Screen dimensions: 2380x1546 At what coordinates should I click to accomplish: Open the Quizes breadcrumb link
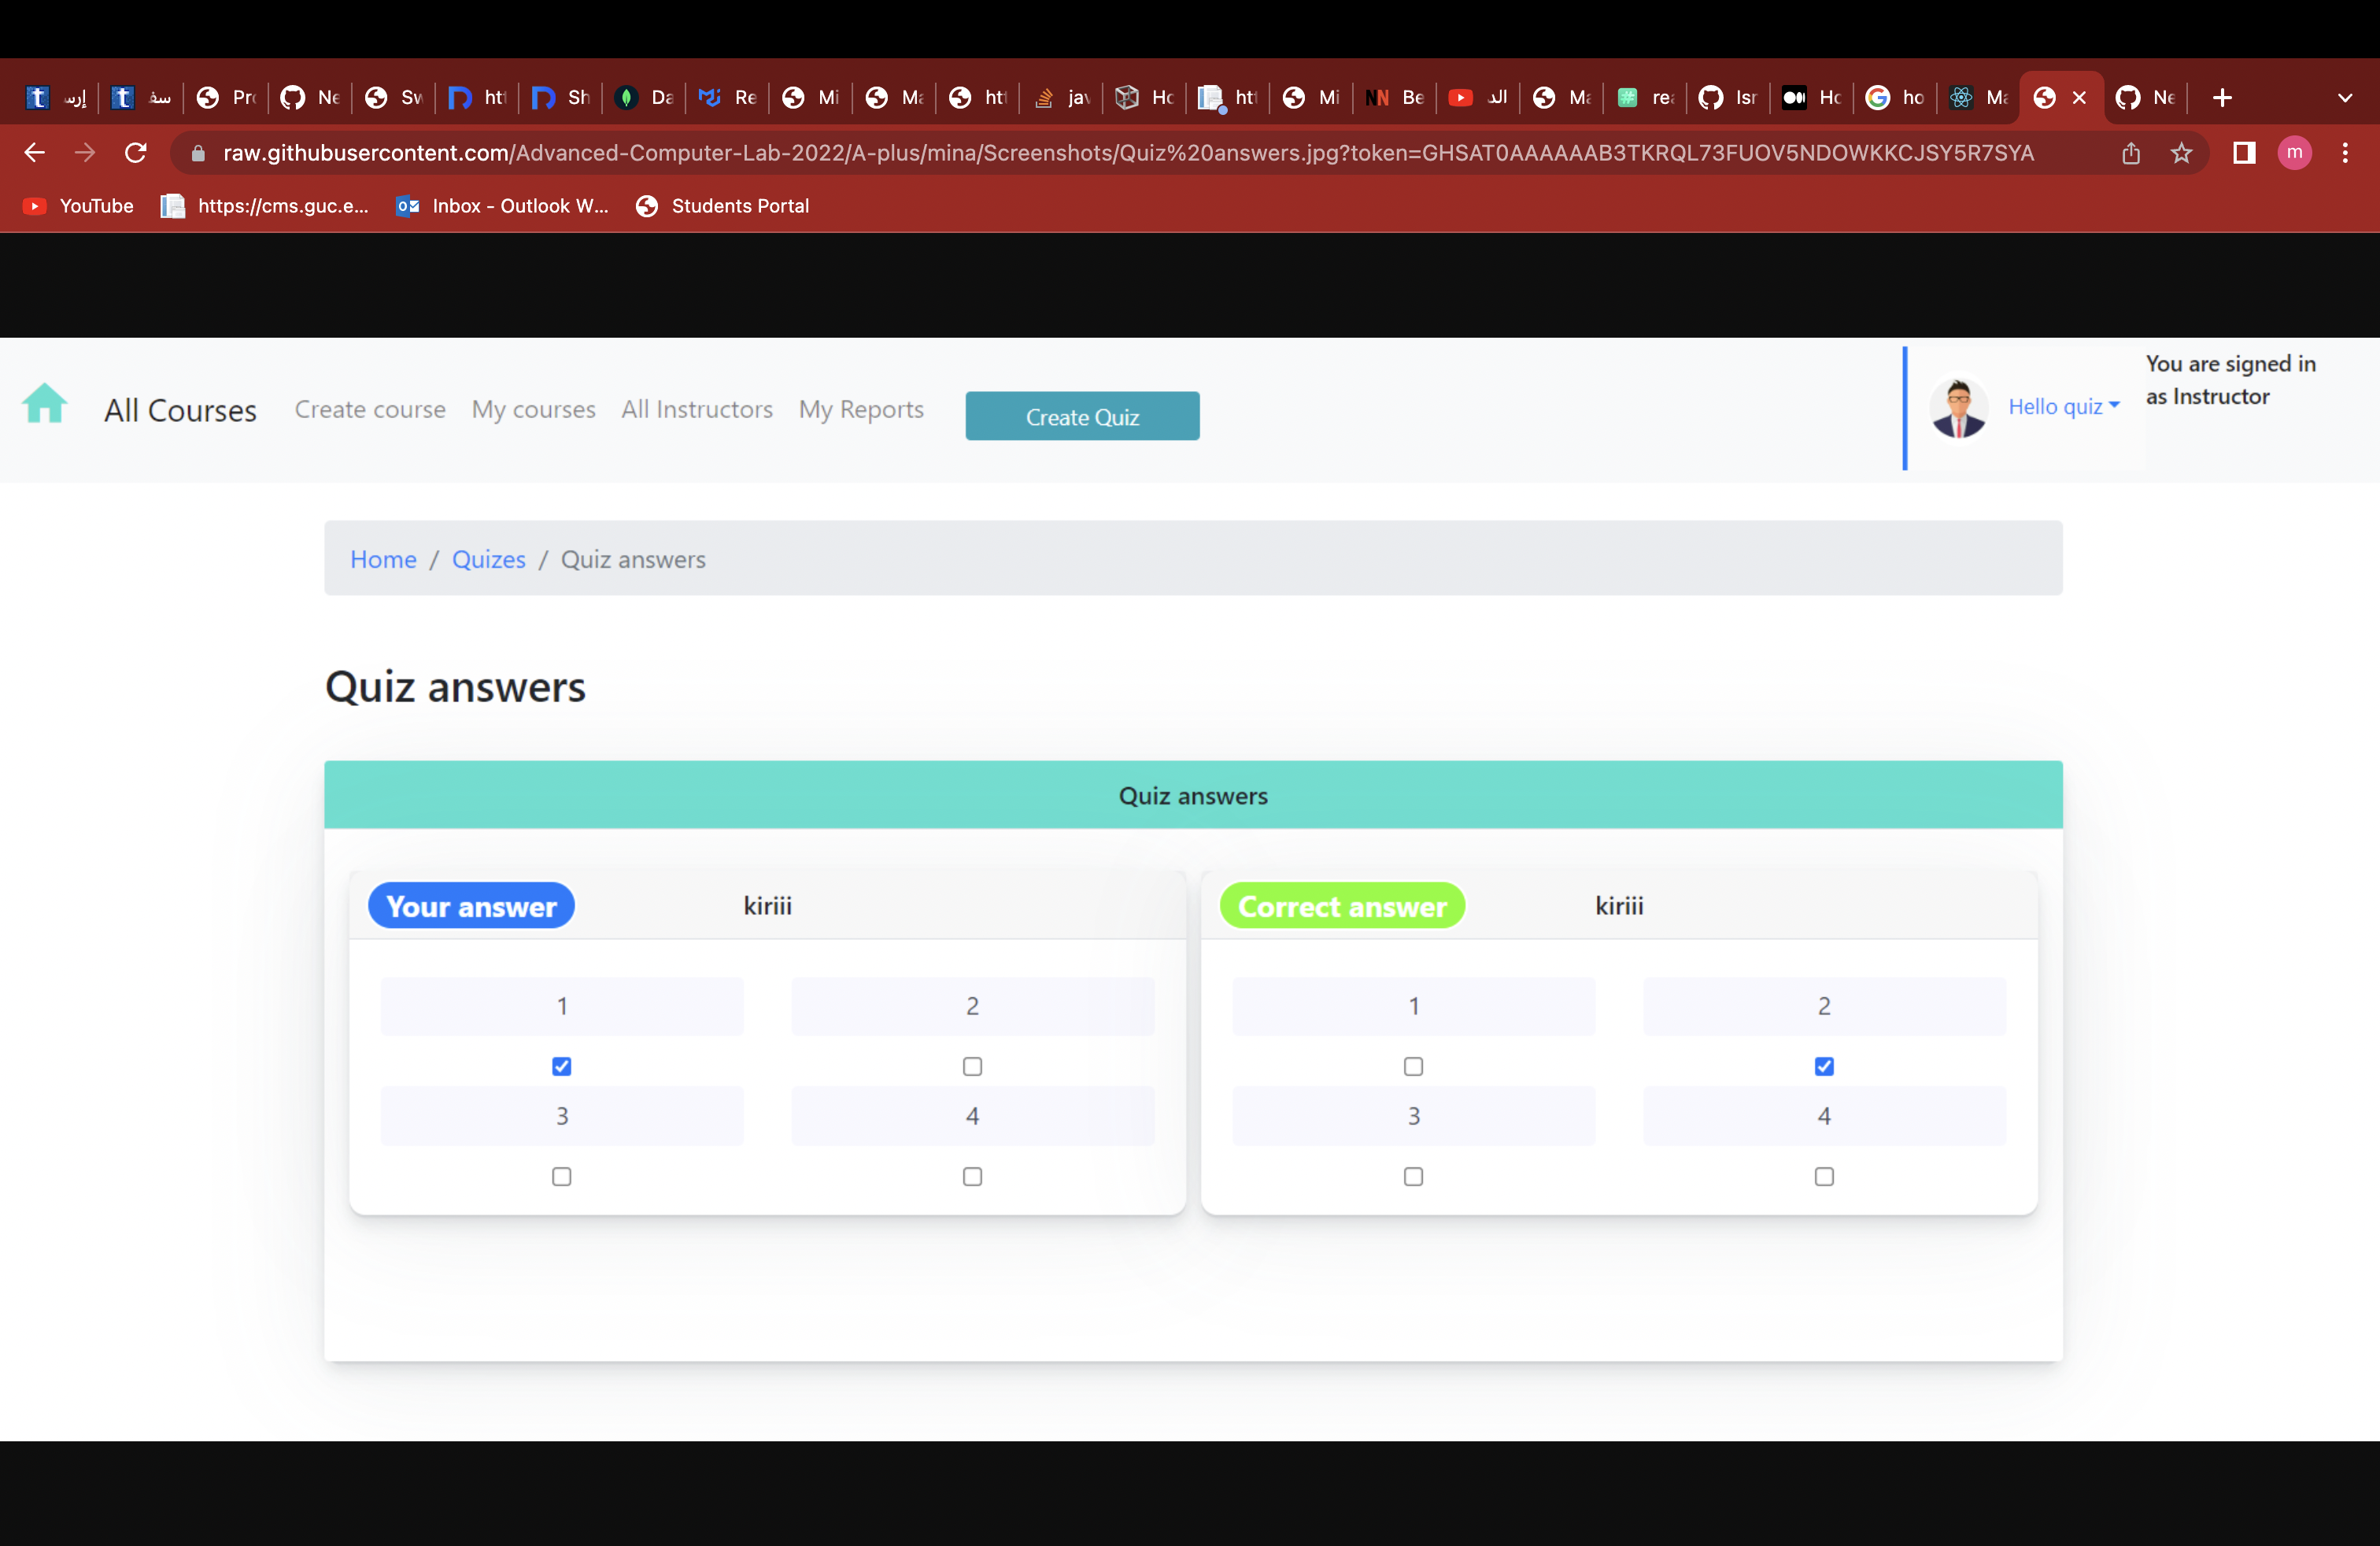point(488,559)
